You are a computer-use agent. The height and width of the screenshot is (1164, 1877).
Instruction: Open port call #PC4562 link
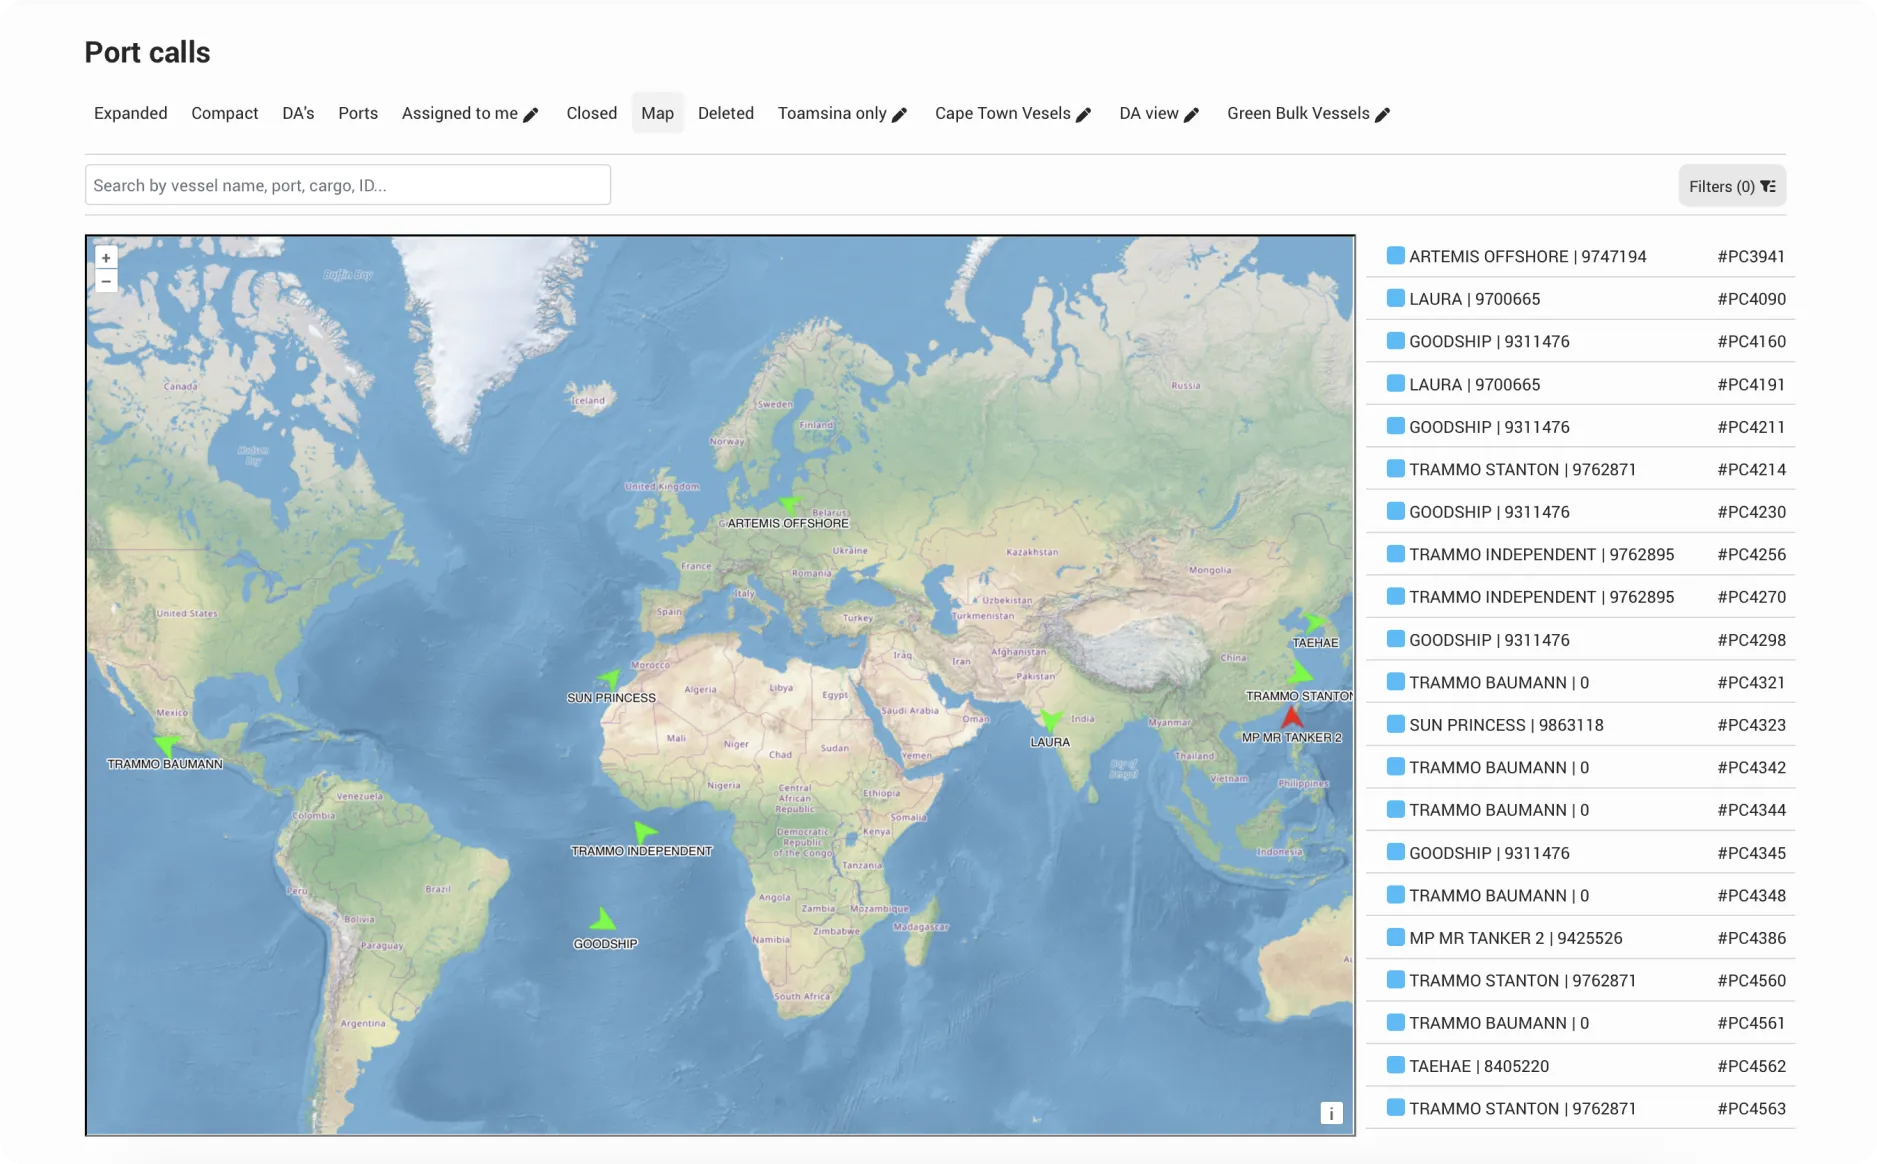[x=1751, y=1066]
